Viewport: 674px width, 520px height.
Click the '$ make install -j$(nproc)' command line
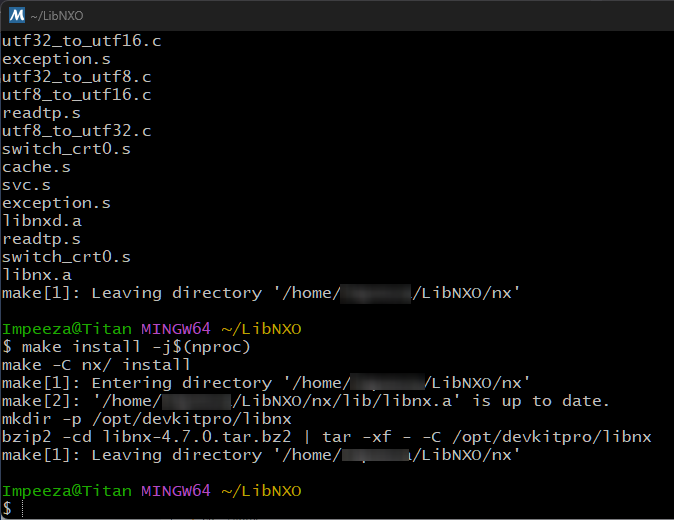point(126,347)
